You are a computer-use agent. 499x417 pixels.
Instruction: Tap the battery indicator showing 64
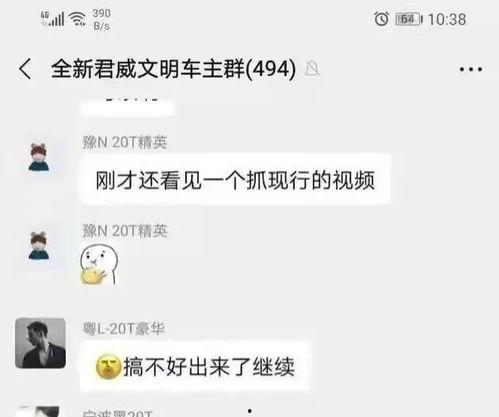pyautogui.click(x=409, y=19)
